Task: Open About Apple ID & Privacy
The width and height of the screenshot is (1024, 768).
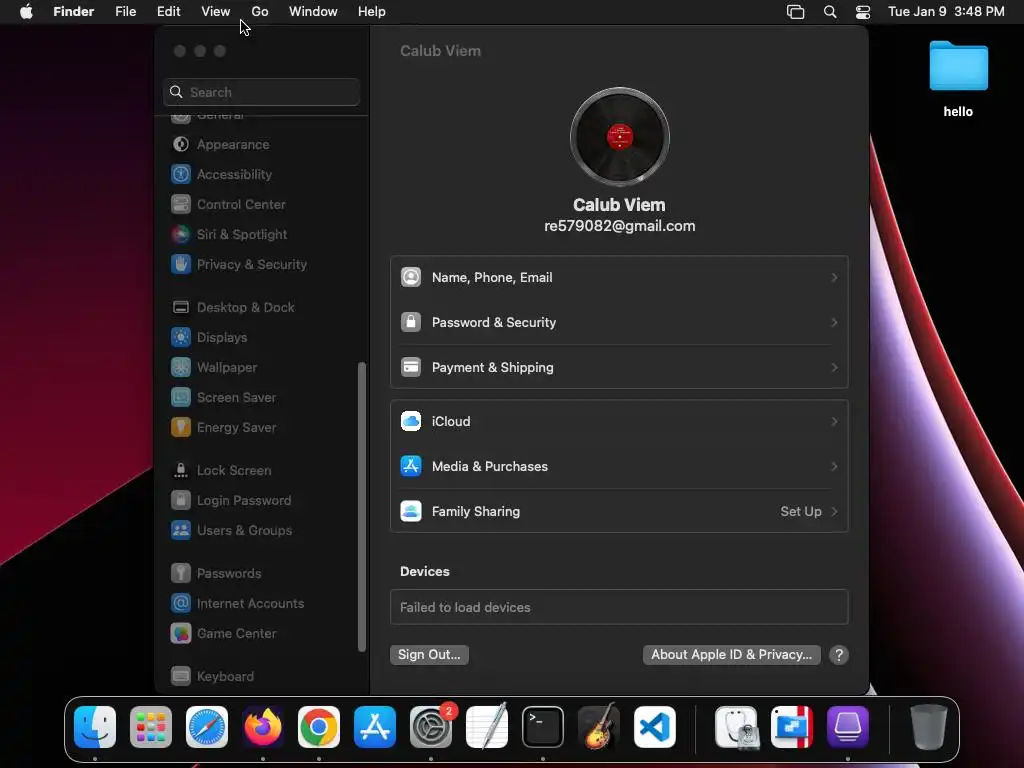Action: pyautogui.click(x=731, y=655)
